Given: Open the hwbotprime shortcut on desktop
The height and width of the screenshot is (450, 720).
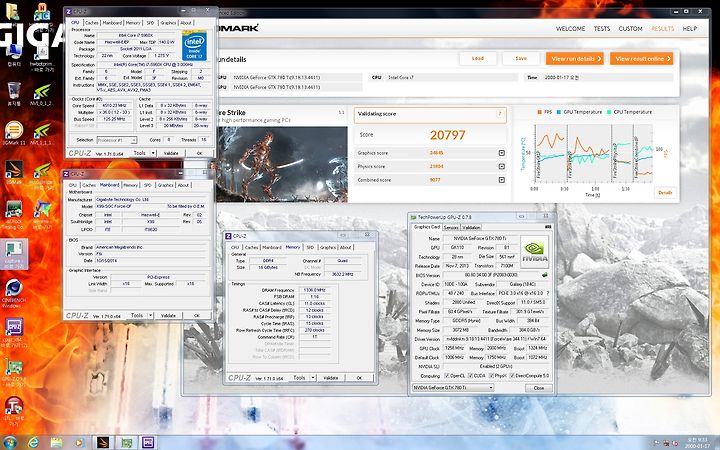Looking at the screenshot, I should (x=42, y=57).
